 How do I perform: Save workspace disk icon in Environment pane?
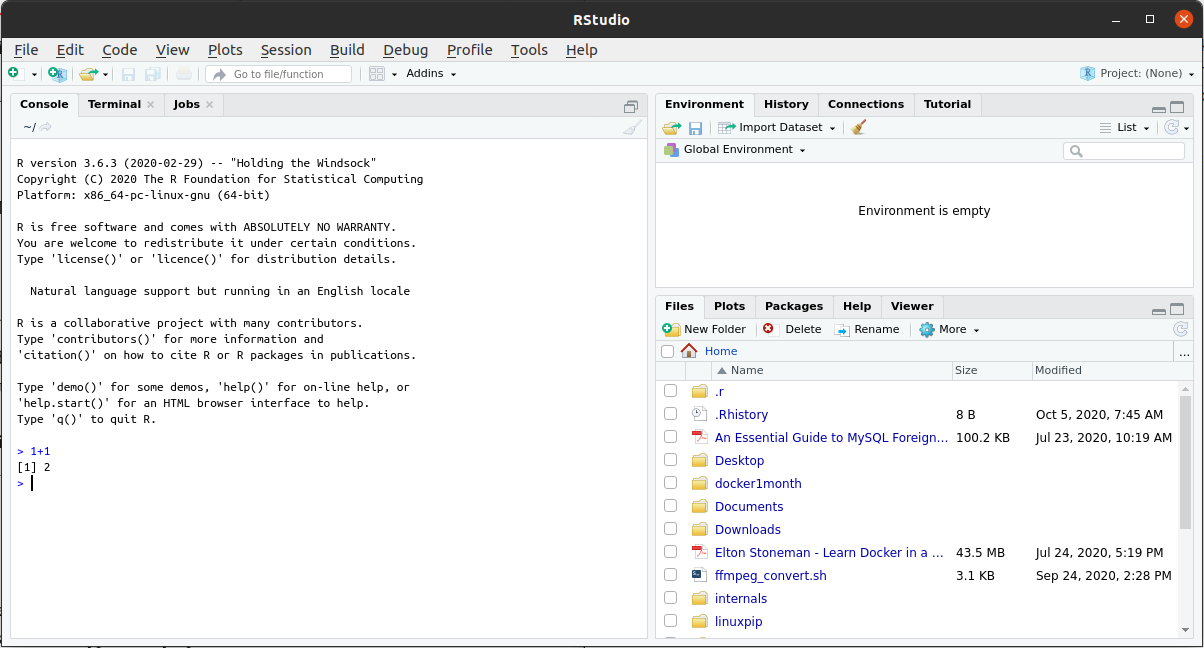[695, 128]
